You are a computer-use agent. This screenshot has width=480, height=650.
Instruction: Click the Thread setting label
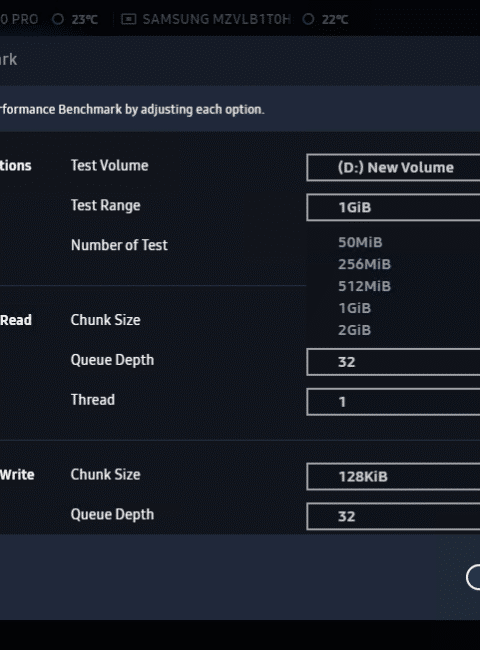click(93, 400)
